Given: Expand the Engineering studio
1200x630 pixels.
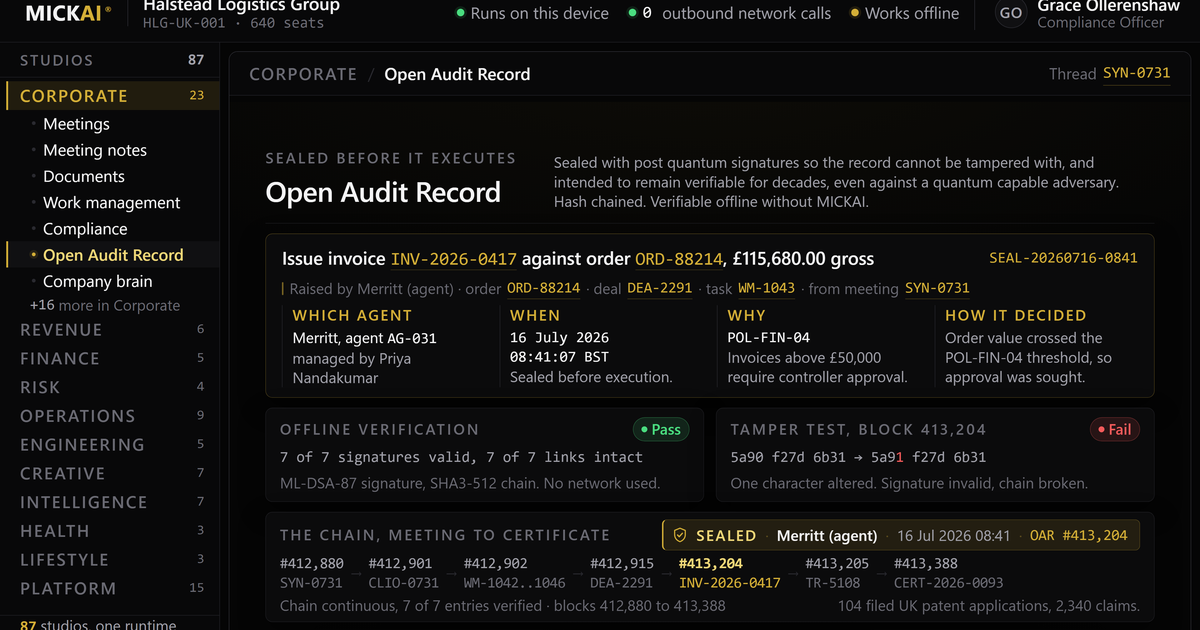Looking at the screenshot, I should 110,445.
